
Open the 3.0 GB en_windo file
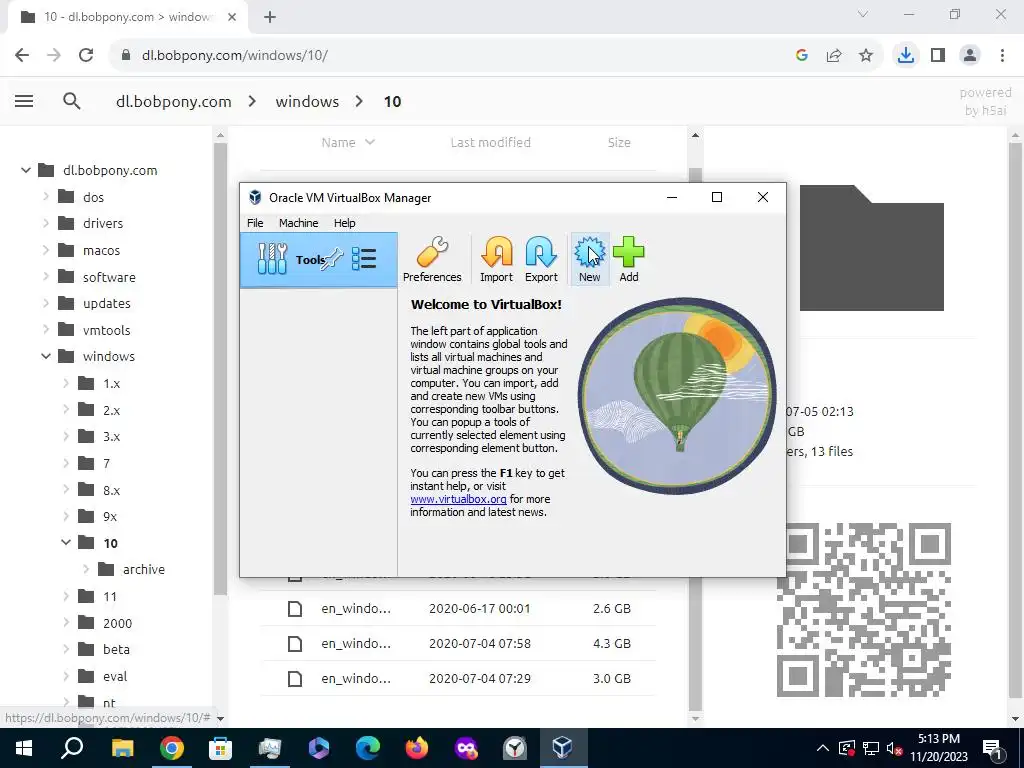458,678
